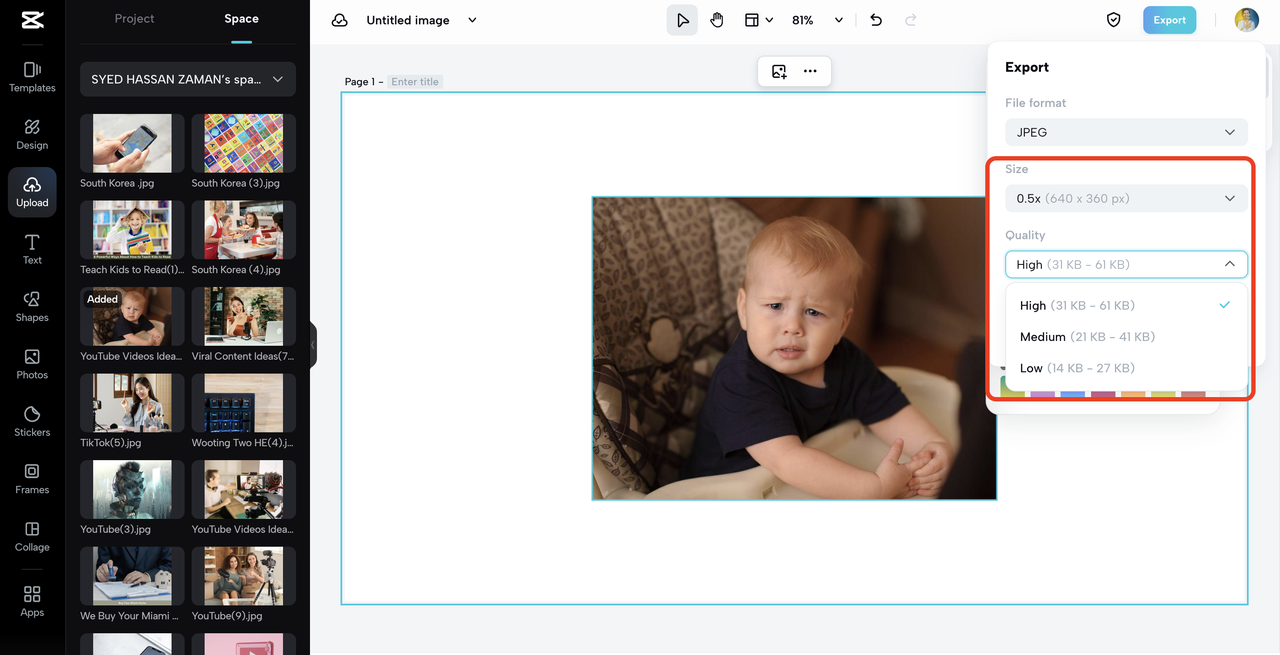Click the File format label
Viewport: 1280px width, 655px height.
click(x=1035, y=103)
